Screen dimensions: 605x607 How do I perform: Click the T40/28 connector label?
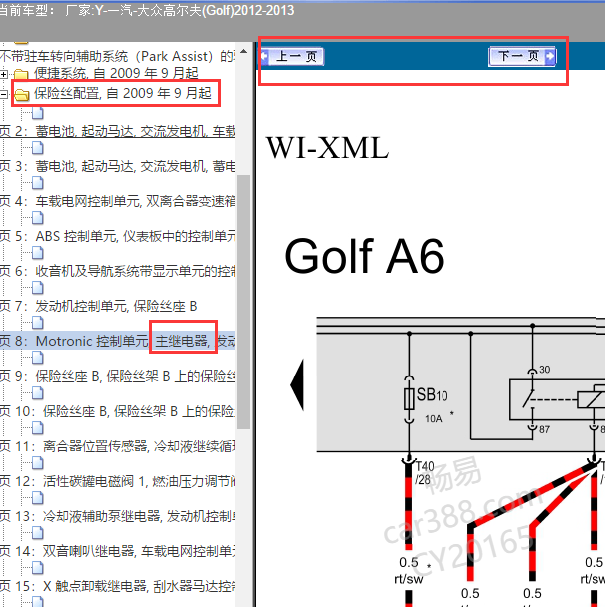425,473
